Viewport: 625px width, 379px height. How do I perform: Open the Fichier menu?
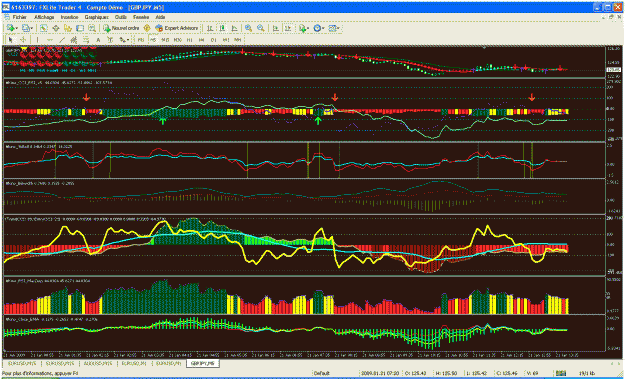click(x=19, y=17)
